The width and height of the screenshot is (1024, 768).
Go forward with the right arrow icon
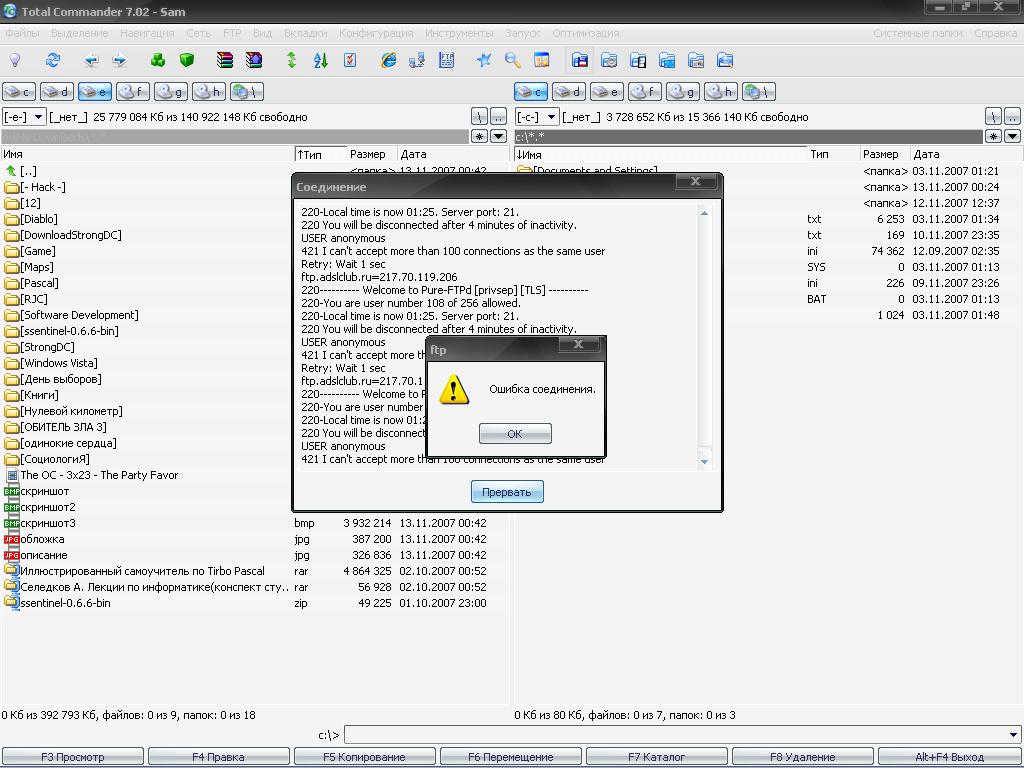point(120,61)
